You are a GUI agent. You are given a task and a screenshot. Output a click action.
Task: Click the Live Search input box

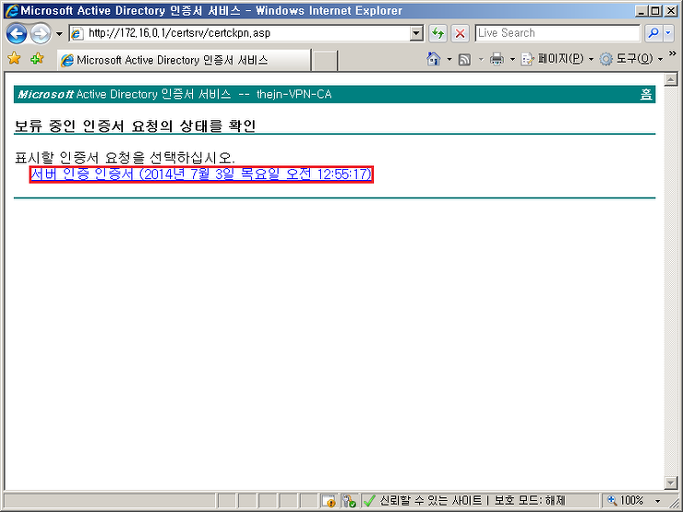point(557,33)
